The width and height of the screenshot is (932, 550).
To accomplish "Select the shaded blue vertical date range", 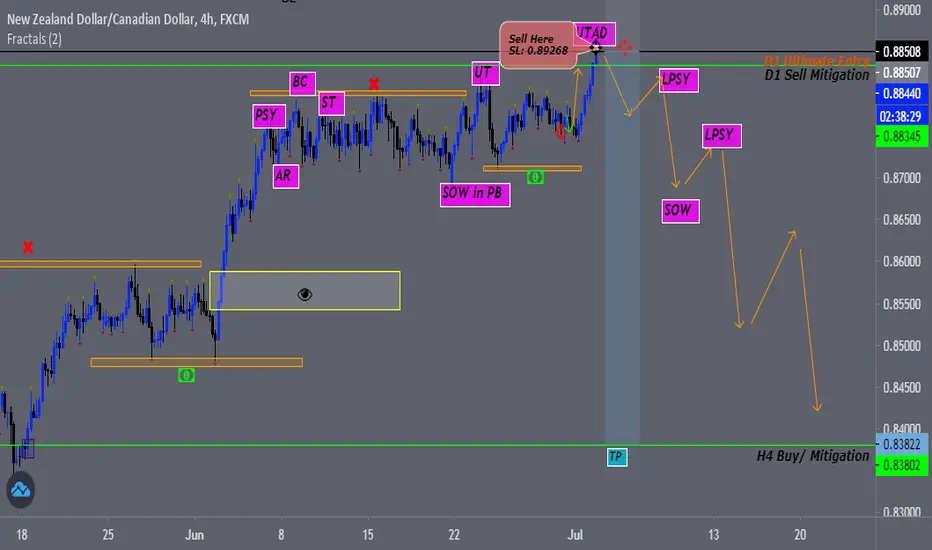I will (622, 223).
